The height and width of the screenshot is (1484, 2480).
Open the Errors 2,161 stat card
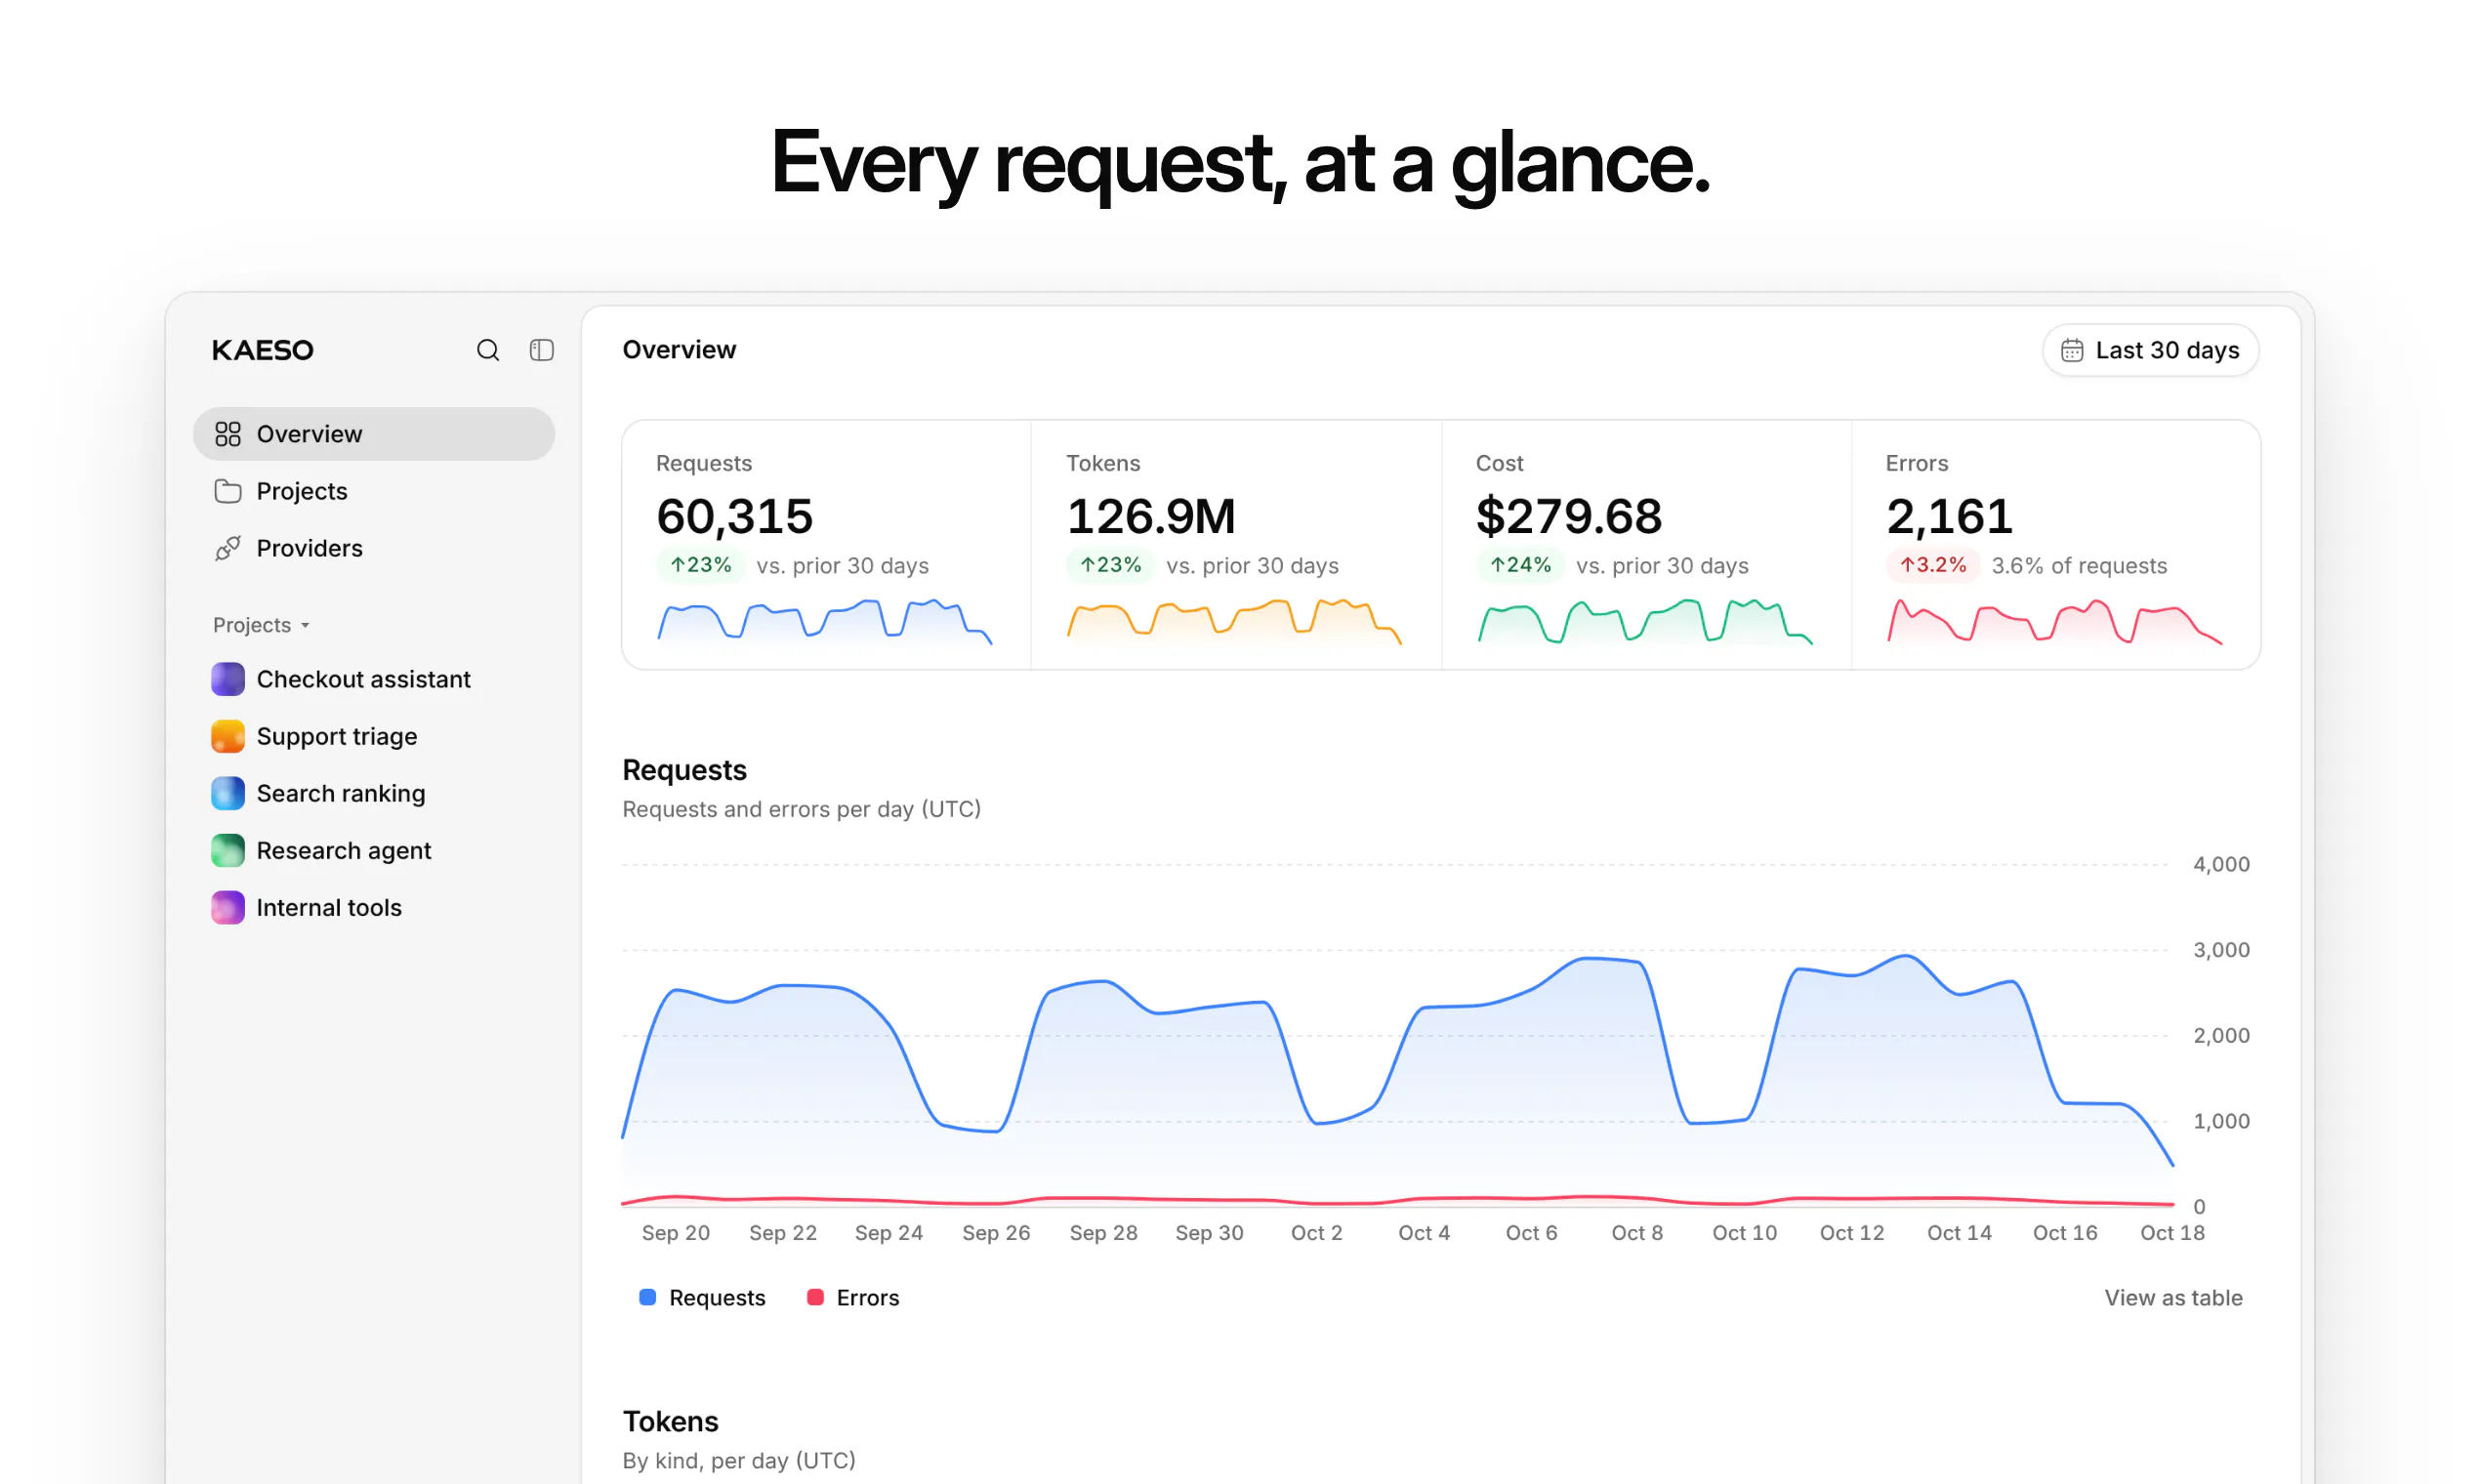(x=2056, y=545)
